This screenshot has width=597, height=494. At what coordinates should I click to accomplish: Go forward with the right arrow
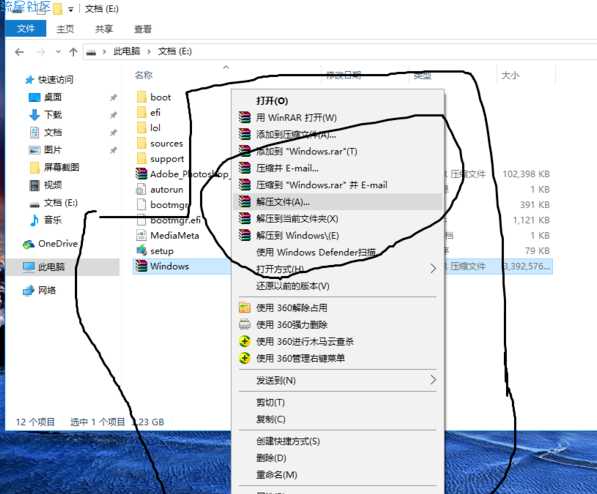pos(41,52)
